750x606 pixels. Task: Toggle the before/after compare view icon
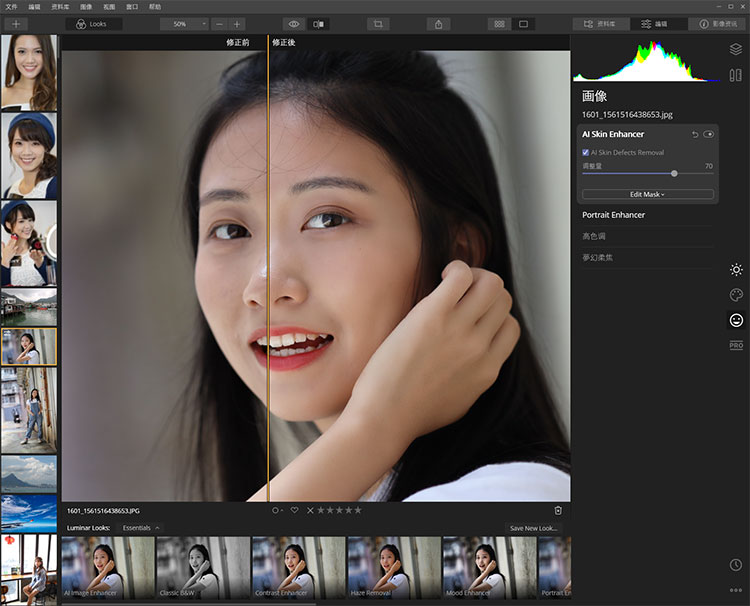(318, 24)
